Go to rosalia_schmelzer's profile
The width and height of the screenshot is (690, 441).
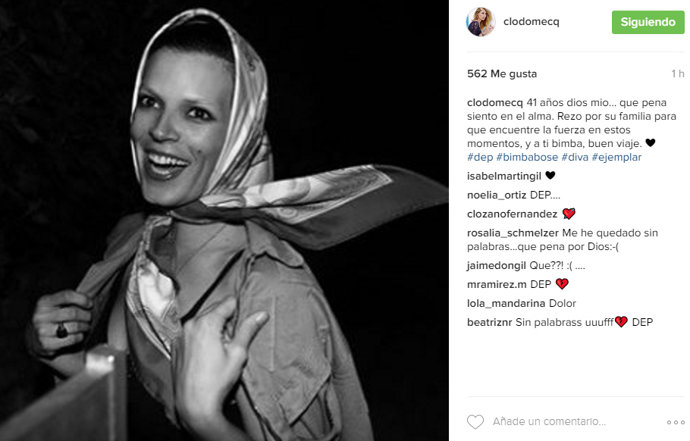[x=513, y=233]
